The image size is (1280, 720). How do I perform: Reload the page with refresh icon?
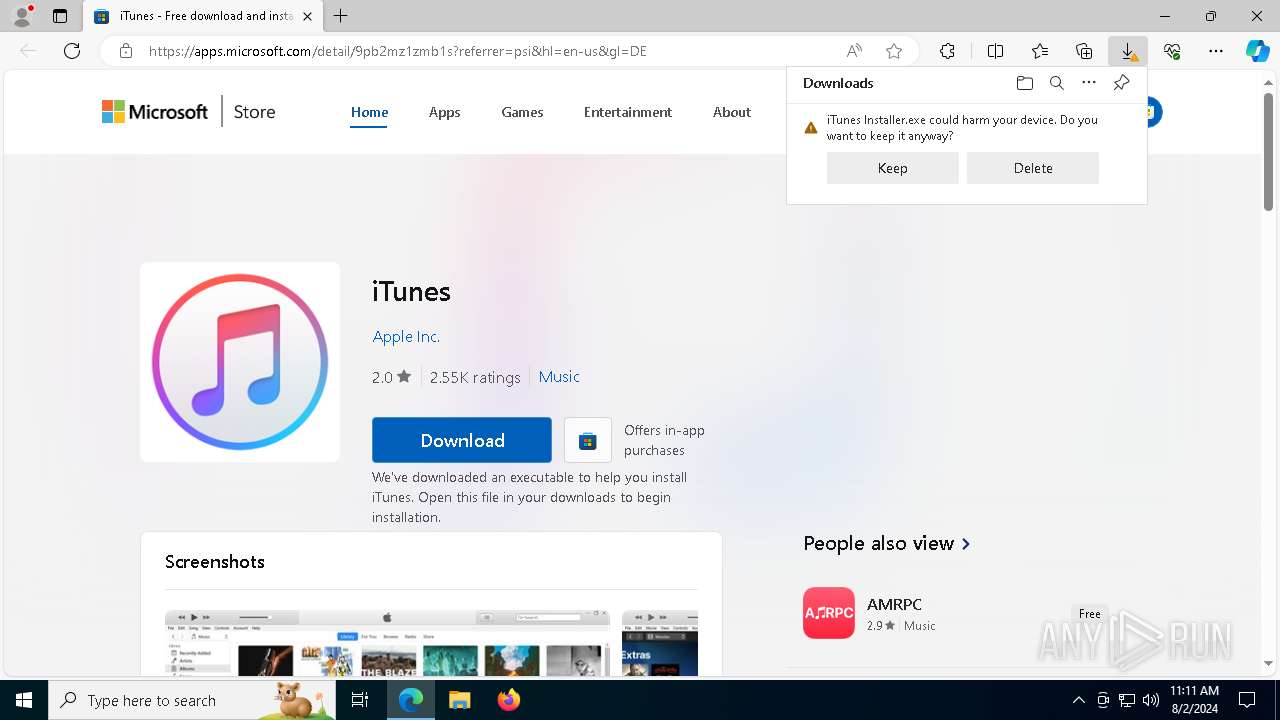pyautogui.click(x=72, y=51)
